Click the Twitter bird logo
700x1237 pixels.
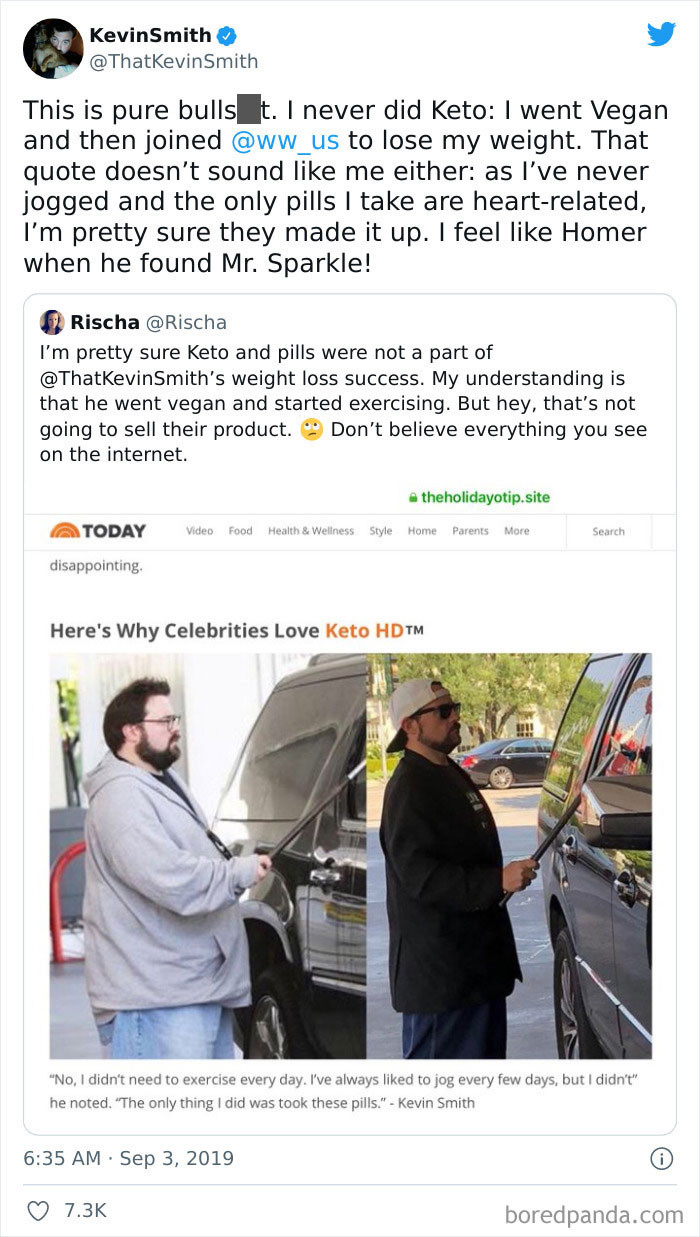pyautogui.click(x=661, y=34)
